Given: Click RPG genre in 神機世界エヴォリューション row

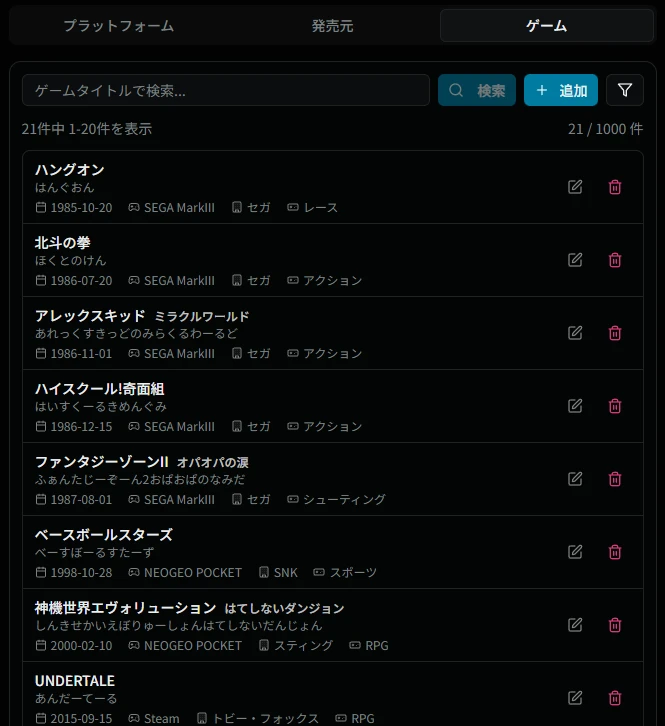Looking at the screenshot, I should (x=376, y=645).
